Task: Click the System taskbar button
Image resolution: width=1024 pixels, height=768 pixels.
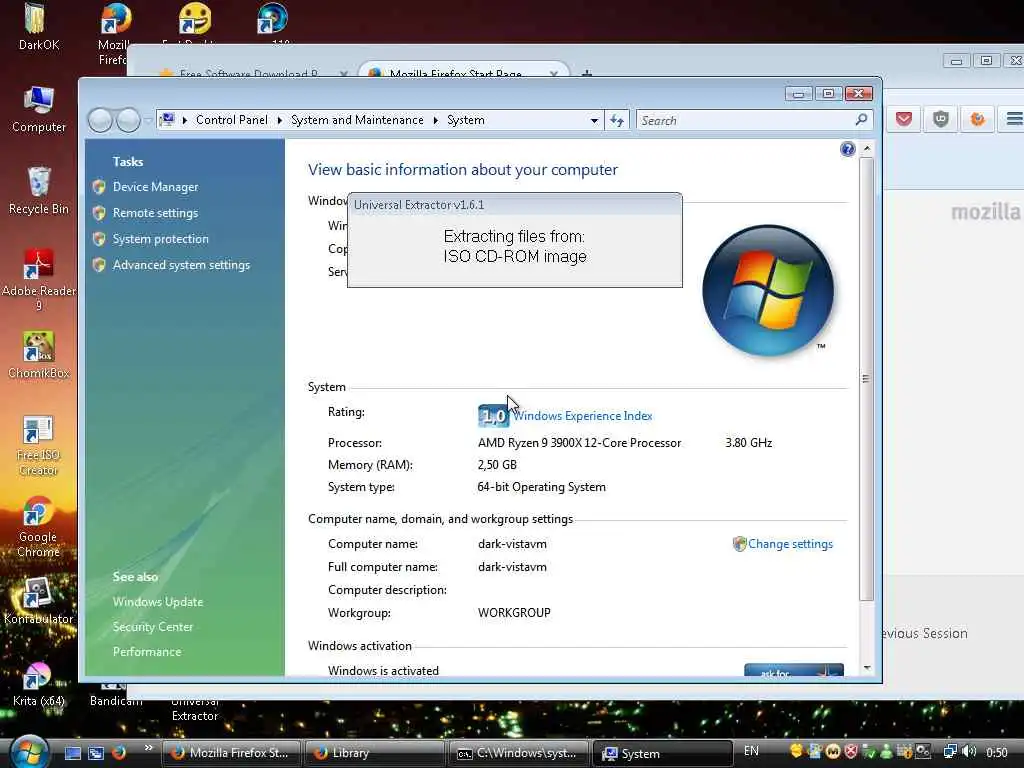Action: click(662, 753)
